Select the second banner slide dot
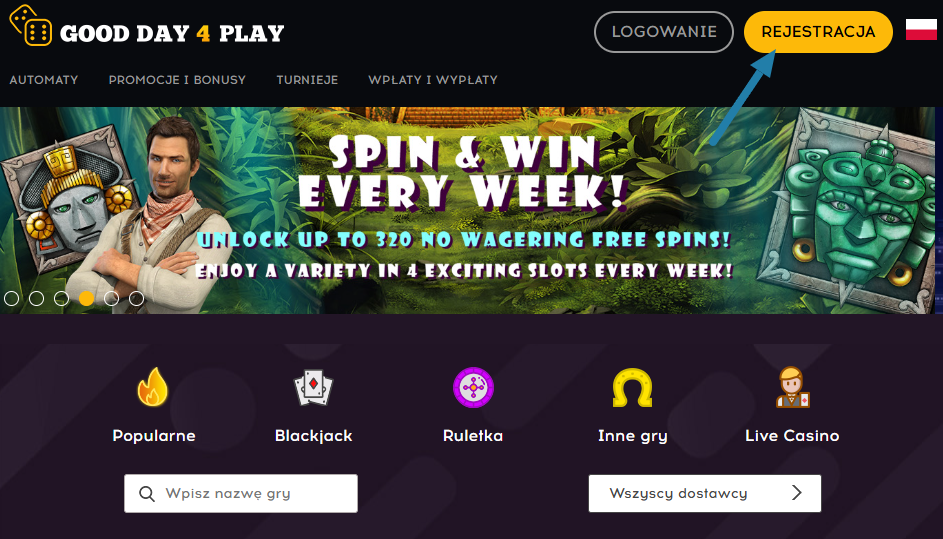Image resolution: width=943 pixels, height=539 pixels. [37, 298]
